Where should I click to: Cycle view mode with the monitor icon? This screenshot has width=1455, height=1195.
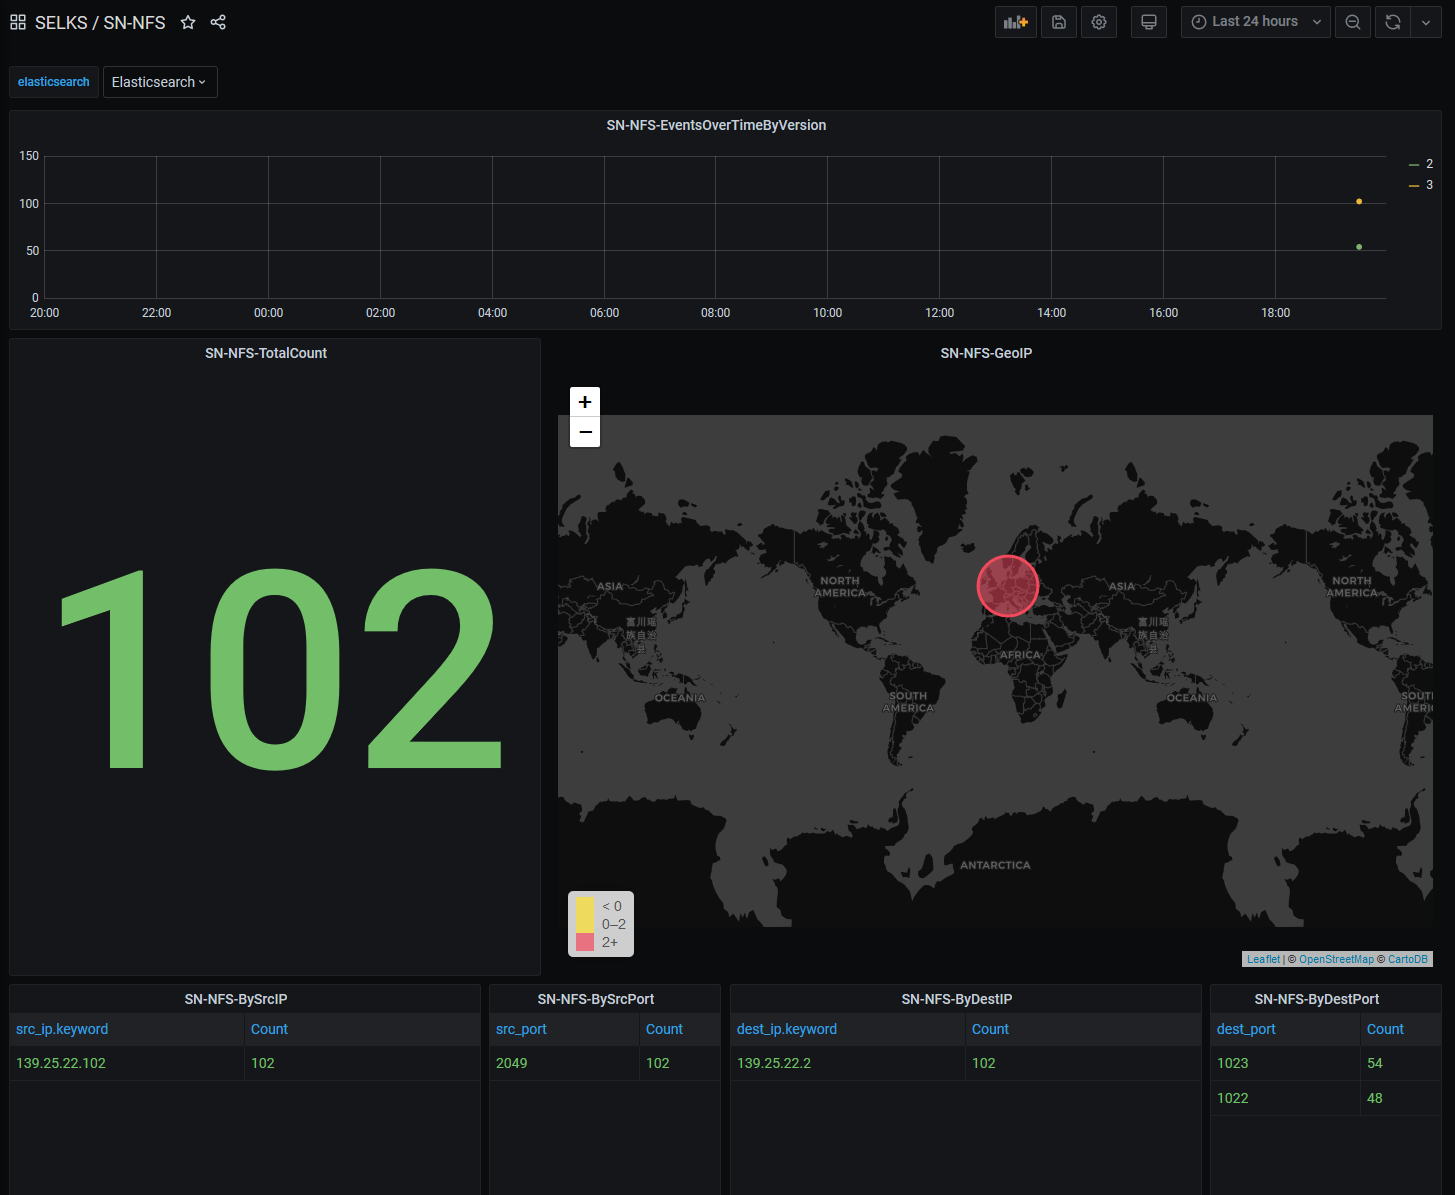pyautogui.click(x=1149, y=22)
